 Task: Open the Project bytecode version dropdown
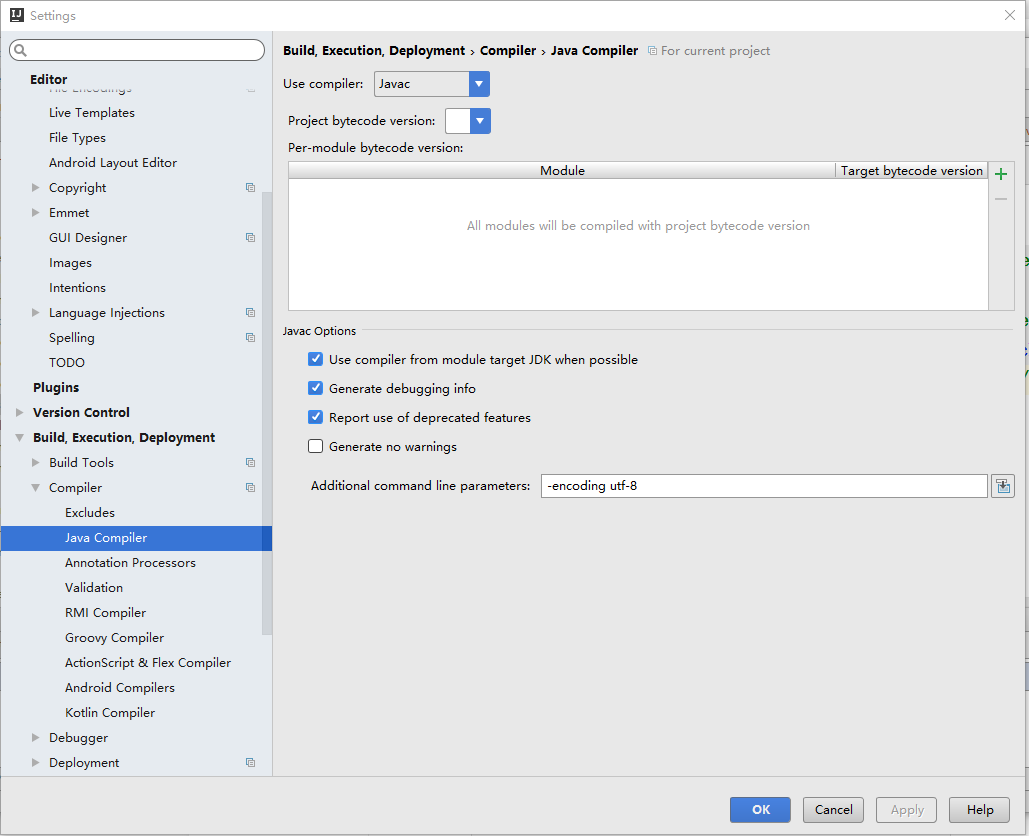478,119
